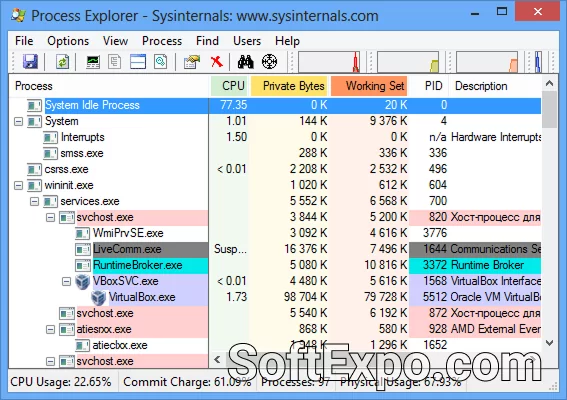Image resolution: width=567 pixels, height=400 pixels.
Task: Open the Help menu
Action: (287, 41)
